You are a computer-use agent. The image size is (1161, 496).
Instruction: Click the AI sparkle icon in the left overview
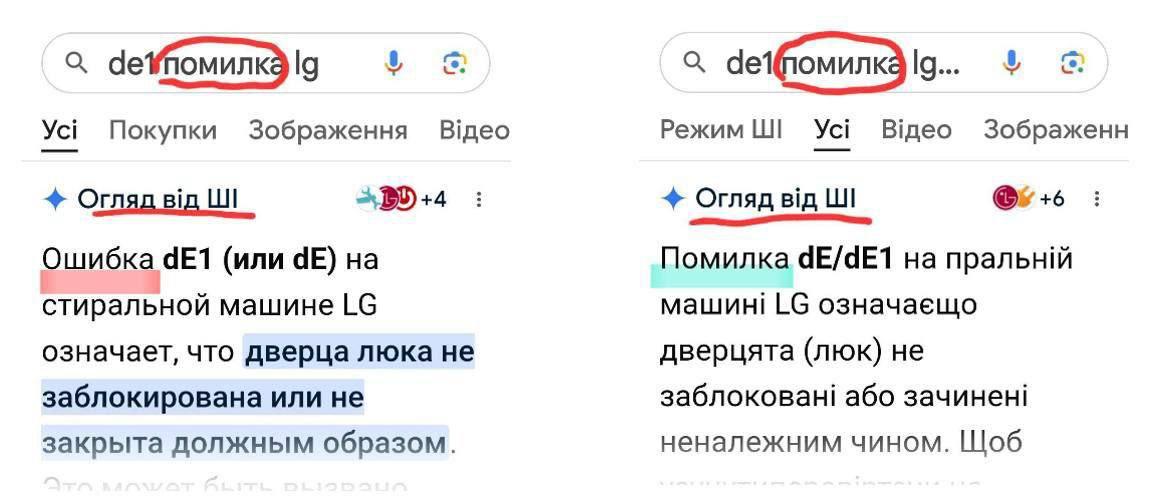(55, 199)
